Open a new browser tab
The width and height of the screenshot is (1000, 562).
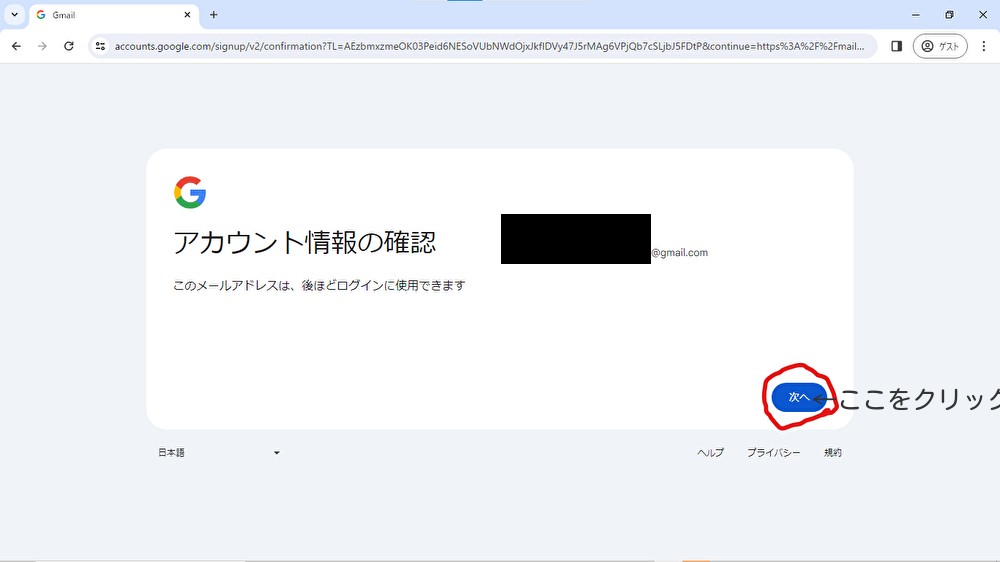pyautogui.click(x=214, y=15)
